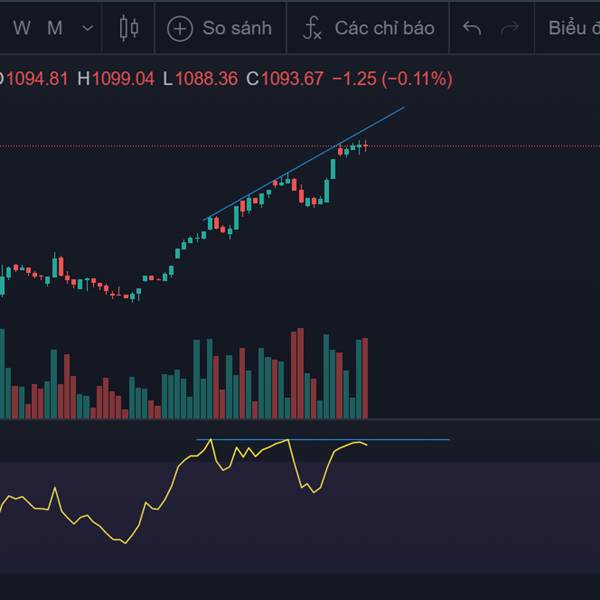Screen dimensions: 600x600
Task: Click the C1093.67 close value
Action: tap(285, 79)
